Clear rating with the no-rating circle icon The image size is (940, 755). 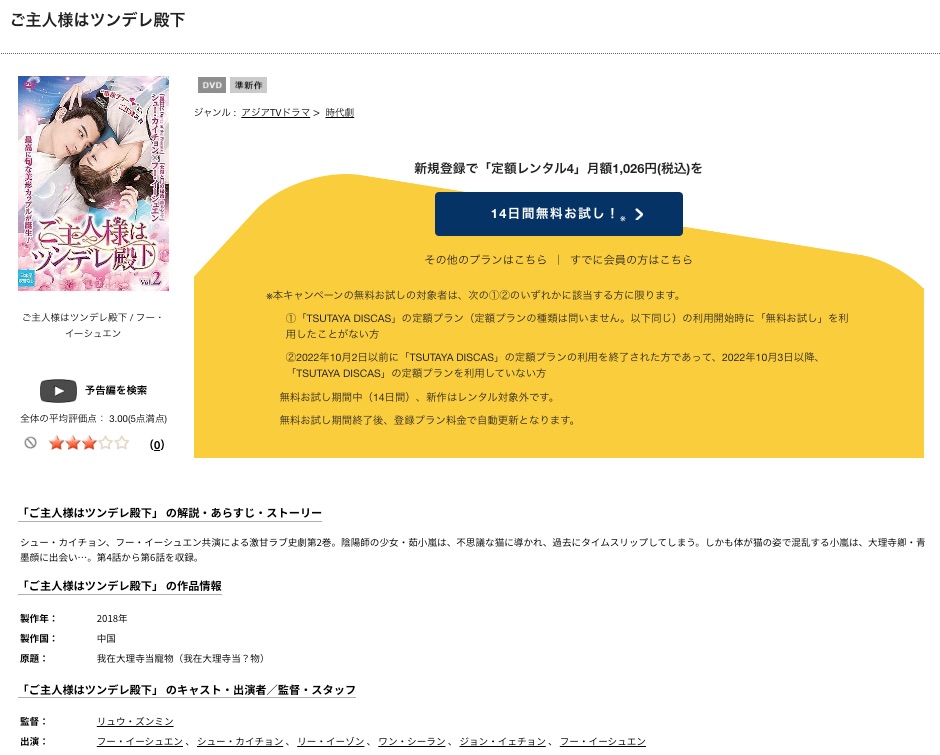coord(31,443)
